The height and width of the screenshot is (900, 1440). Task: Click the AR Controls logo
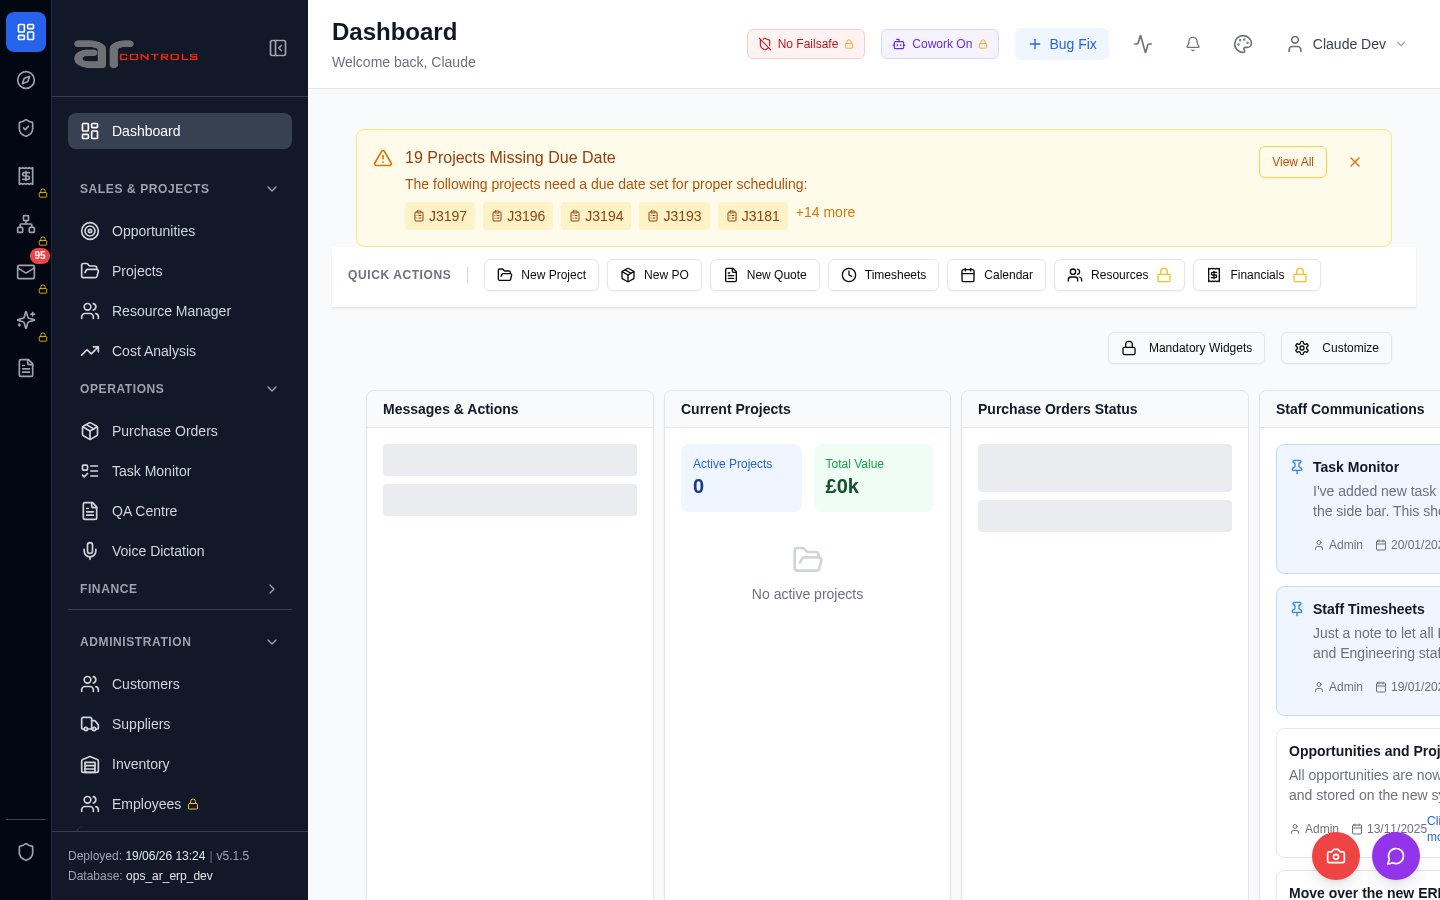tap(136, 54)
